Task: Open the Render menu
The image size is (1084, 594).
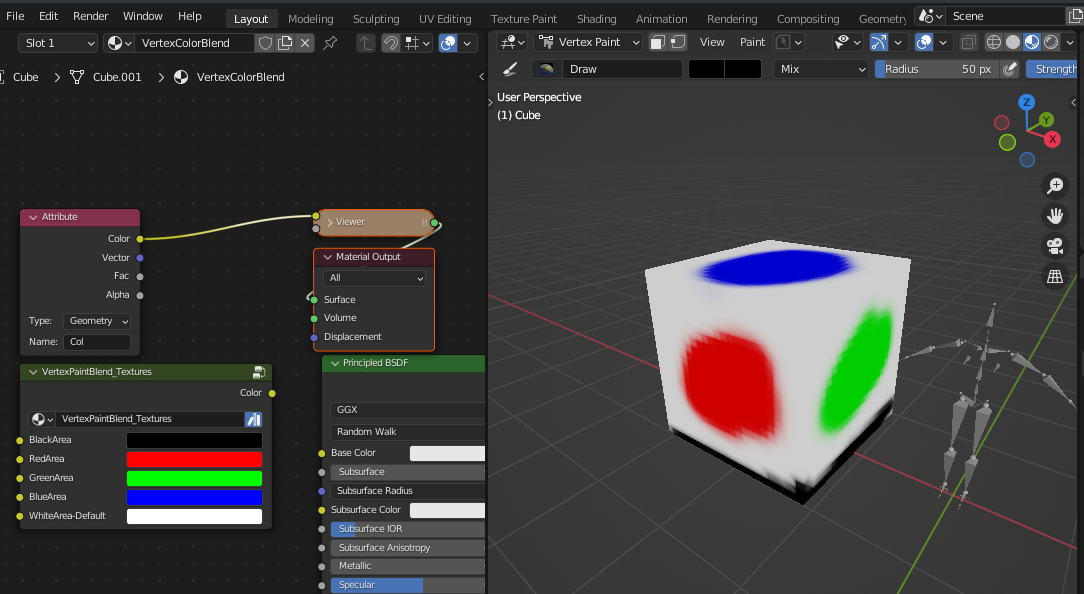Action: click(88, 16)
